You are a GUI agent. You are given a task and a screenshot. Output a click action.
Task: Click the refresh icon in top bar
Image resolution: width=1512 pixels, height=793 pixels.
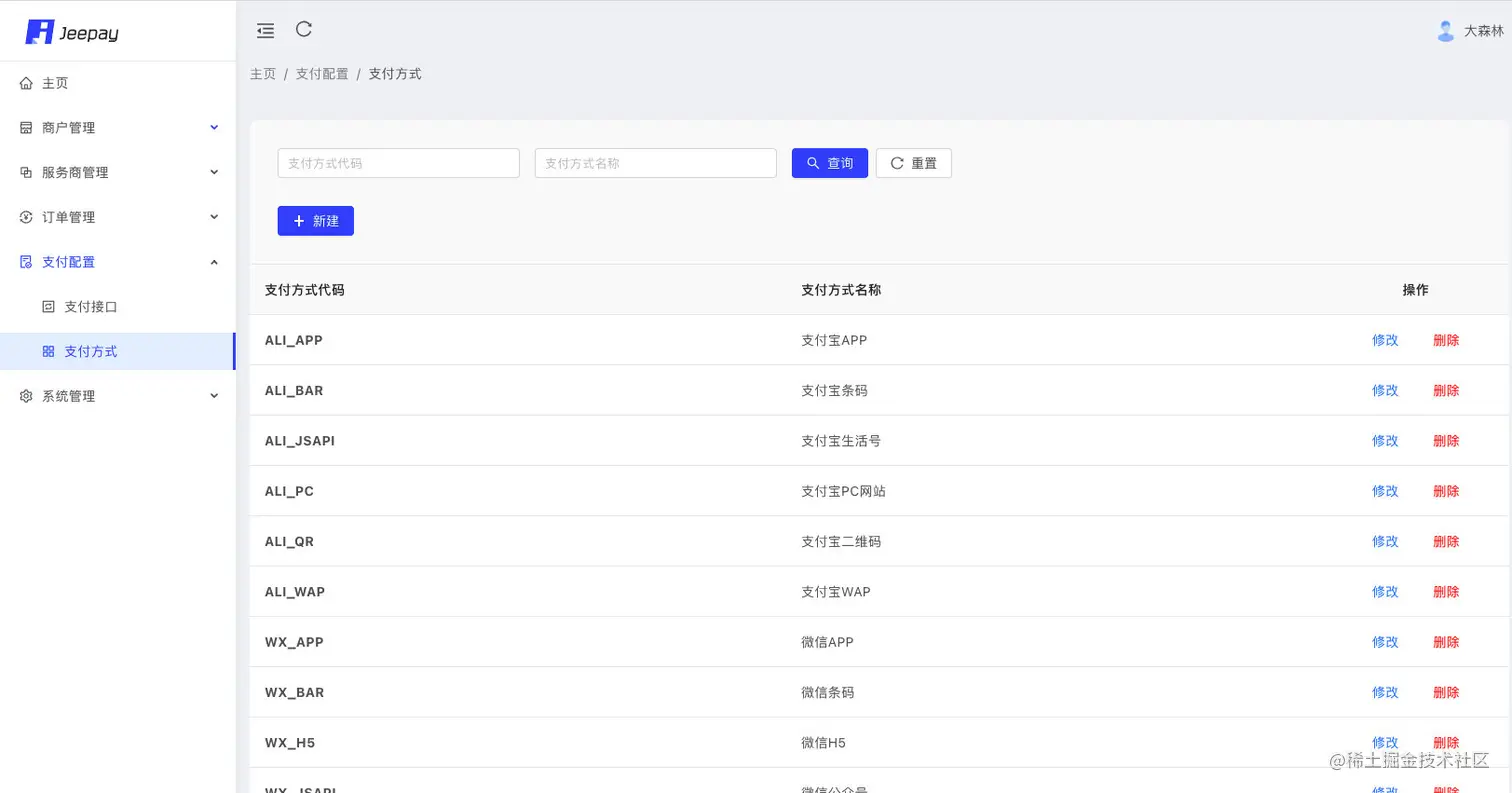point(304,30)
